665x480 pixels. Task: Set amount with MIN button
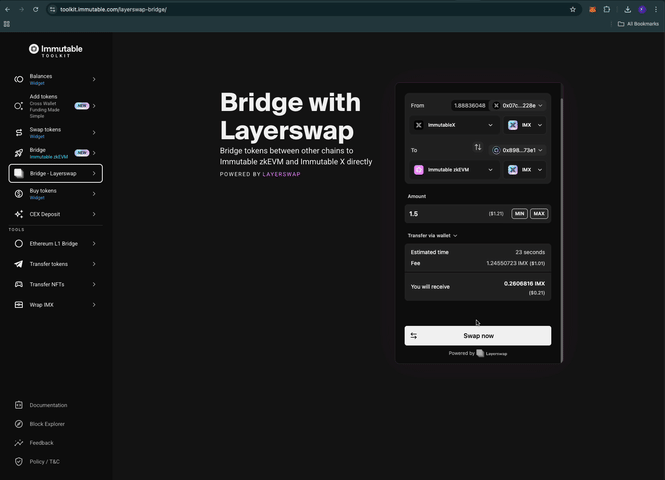pos(520,214)
